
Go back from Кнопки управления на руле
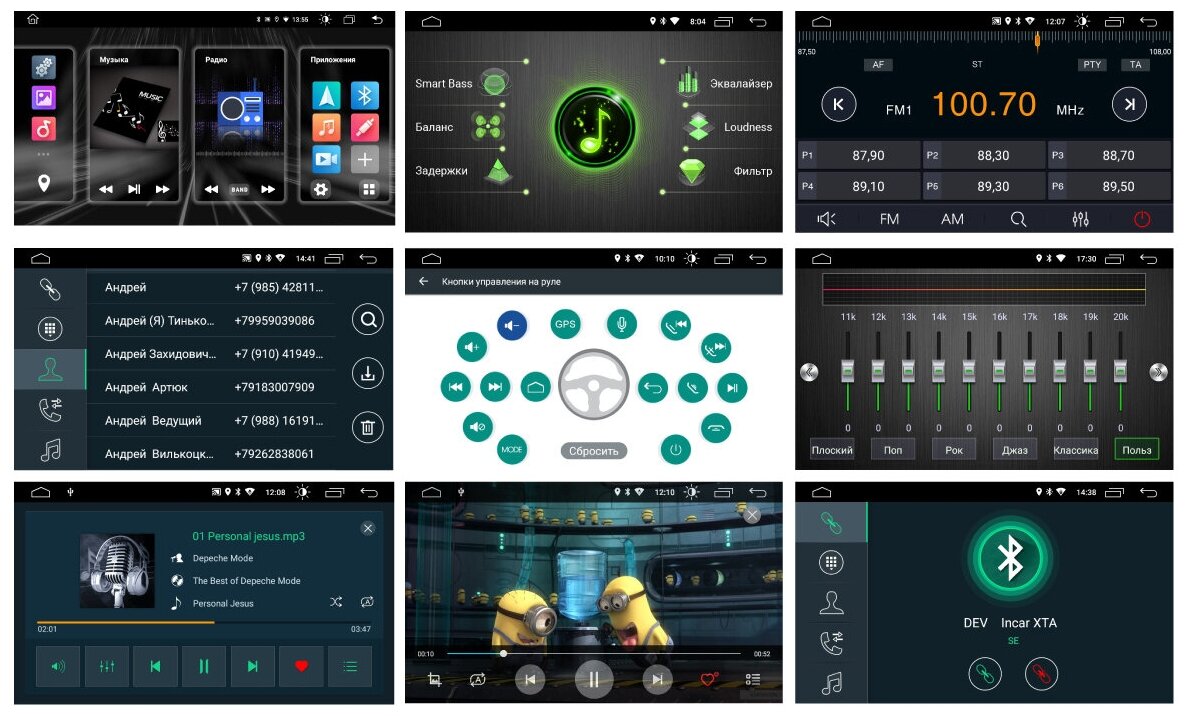pyautogui.click(x=424, y=281)
